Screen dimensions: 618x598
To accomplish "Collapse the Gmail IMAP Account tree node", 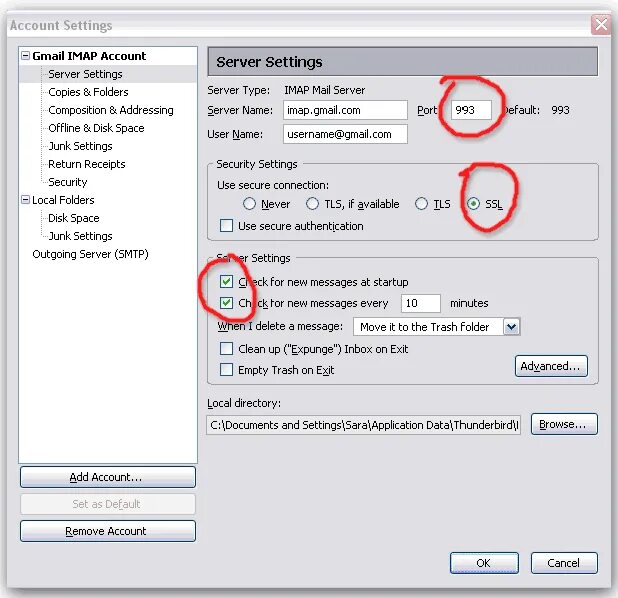I will 25,56.
